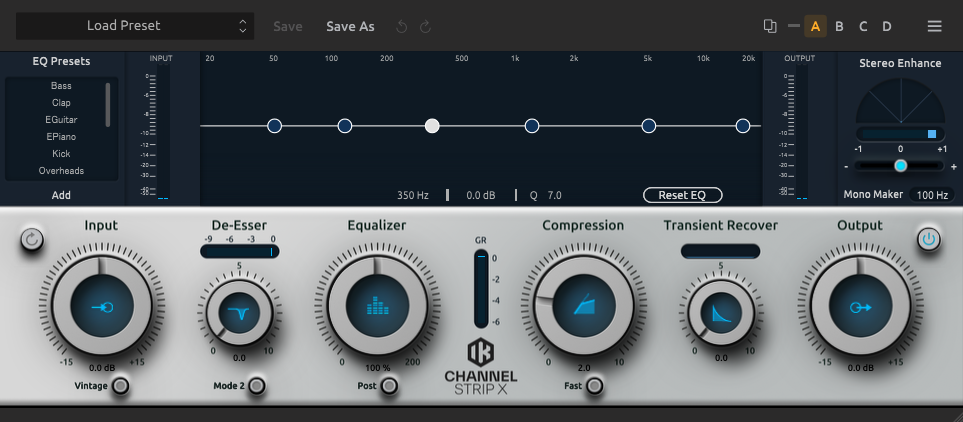Open the hamburger menu

(x=934, y=26)
